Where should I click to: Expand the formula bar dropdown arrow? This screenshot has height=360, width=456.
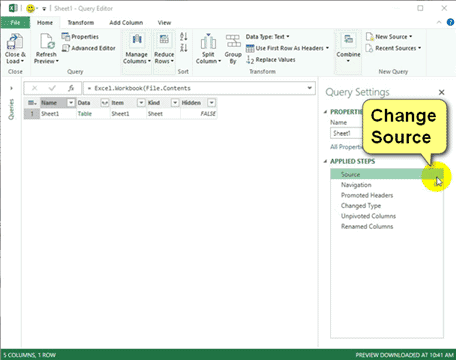(x=309, y=88)
